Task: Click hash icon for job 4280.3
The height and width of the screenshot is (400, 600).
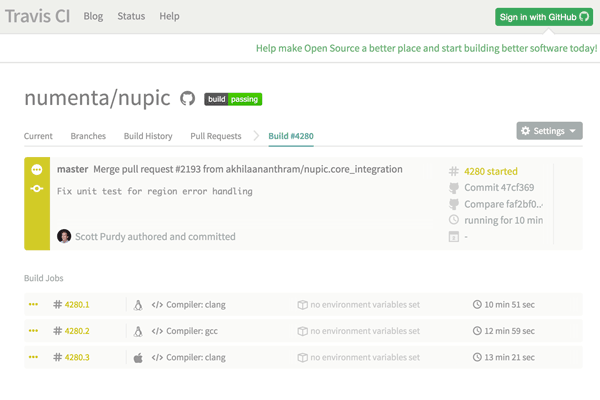Action: (x=57, y=357)
